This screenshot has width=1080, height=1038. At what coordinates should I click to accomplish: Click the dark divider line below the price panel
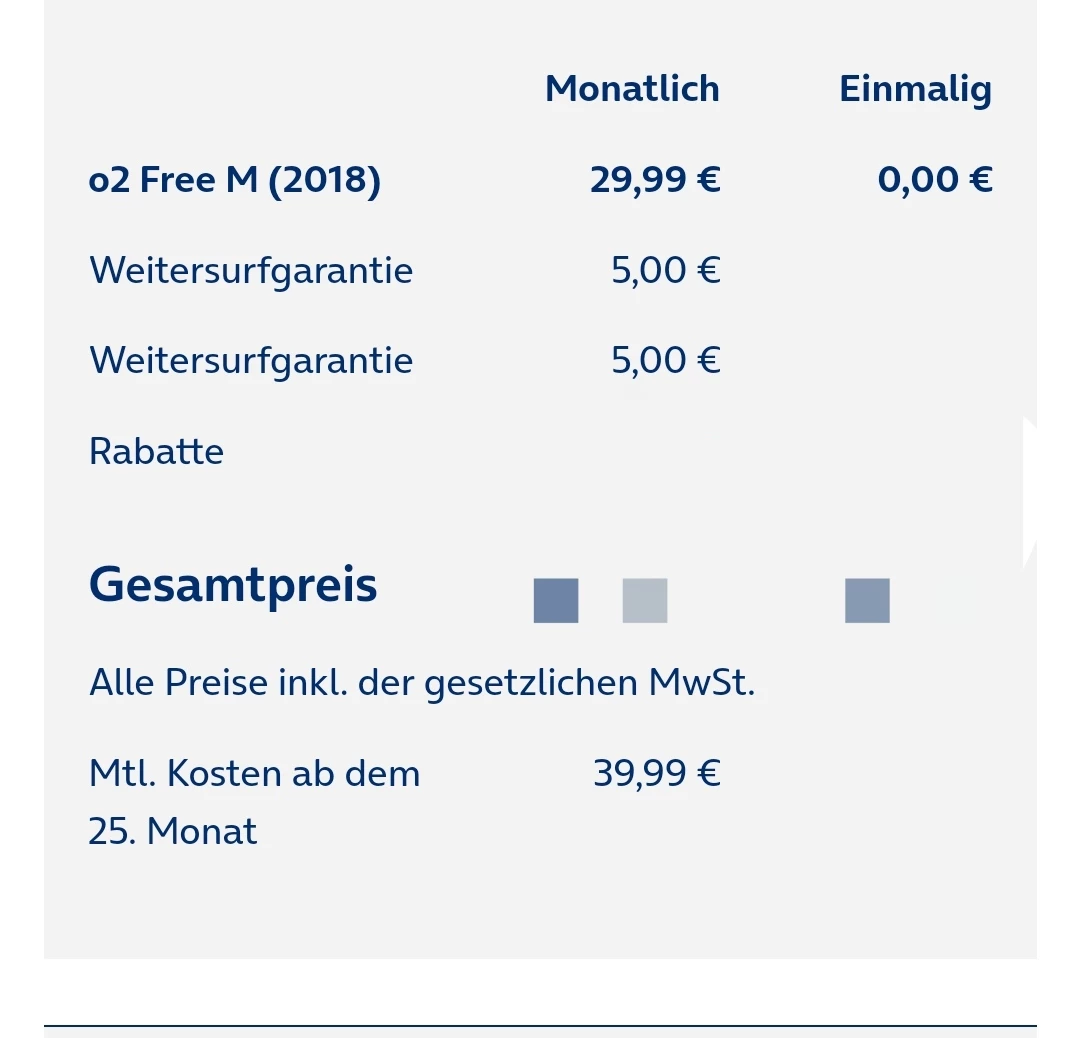pos(540,1026)
